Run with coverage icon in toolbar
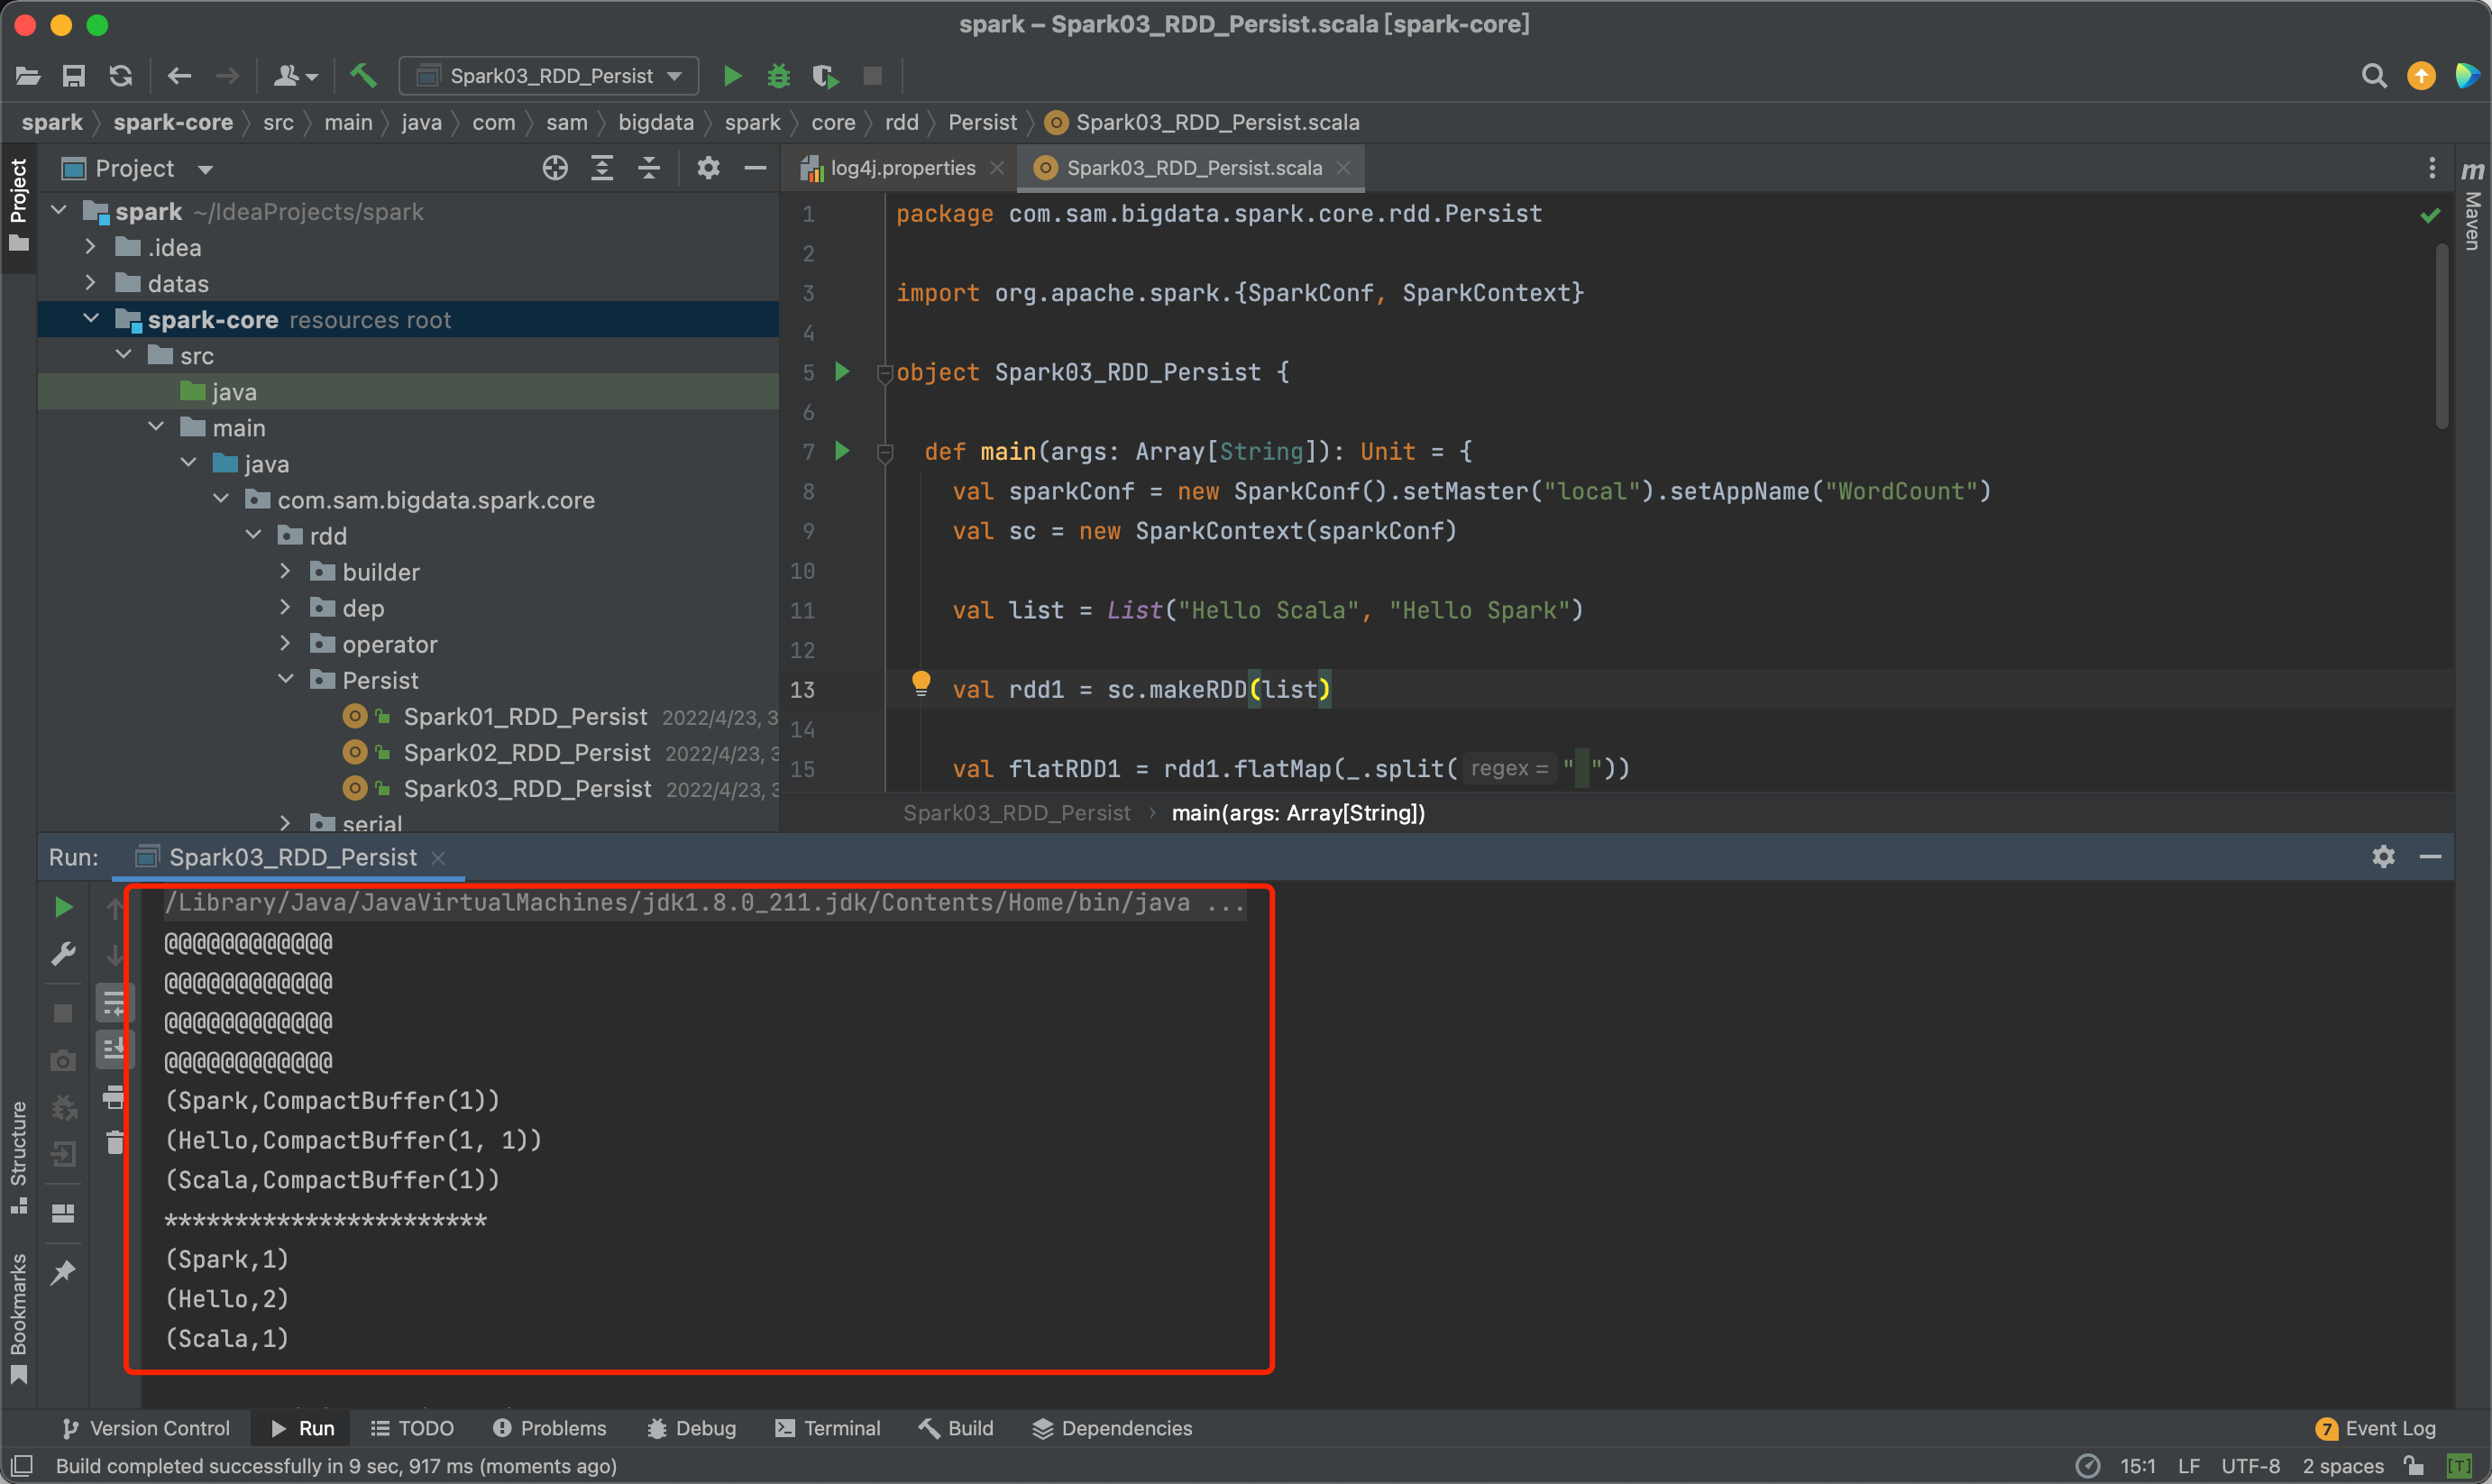The image size is (2492, 1484). pyautogui.click(x=826, y=76)
